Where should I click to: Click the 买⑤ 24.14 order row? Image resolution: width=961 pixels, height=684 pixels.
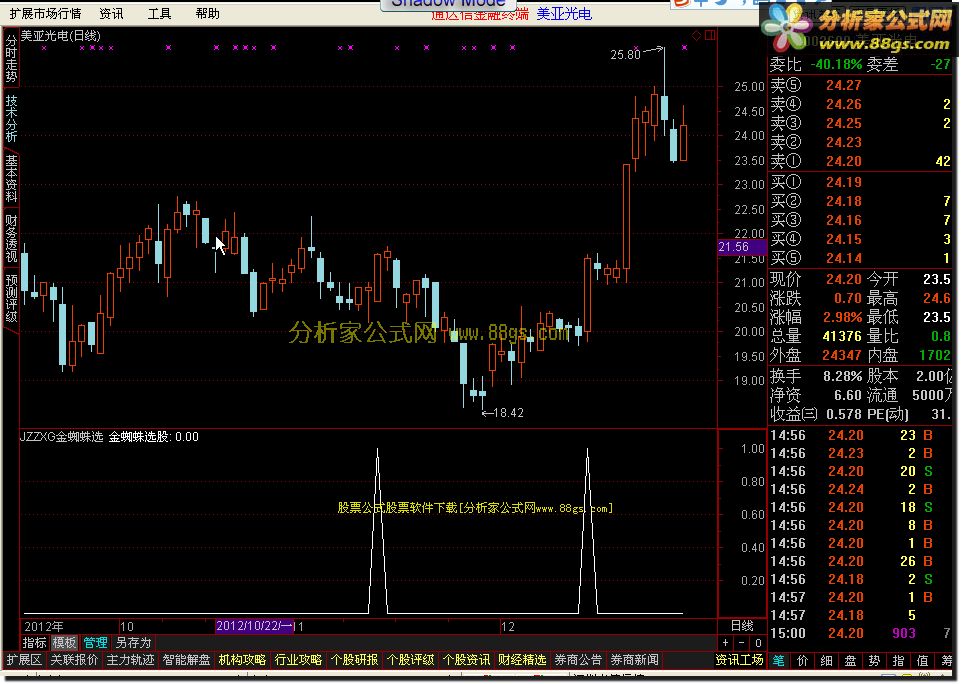860,258
